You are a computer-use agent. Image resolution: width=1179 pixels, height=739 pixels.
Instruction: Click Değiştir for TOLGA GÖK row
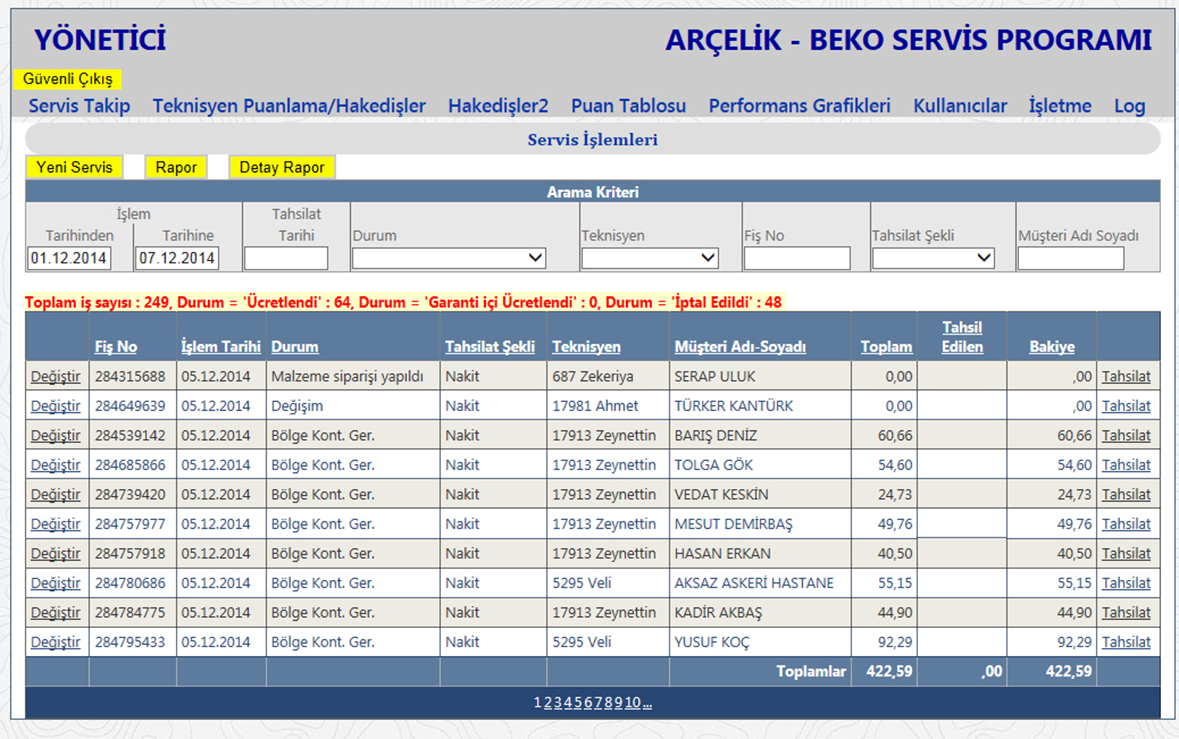pyautogui.click(x=56, y=465)
